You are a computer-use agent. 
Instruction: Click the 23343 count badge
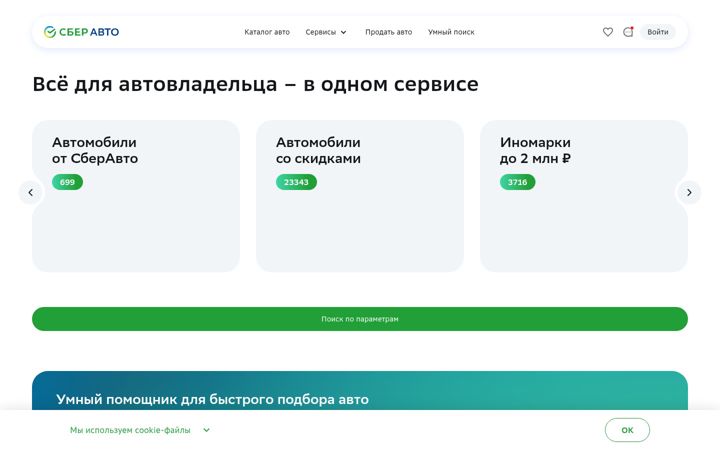pyautogui.click(x=296, y=182)
